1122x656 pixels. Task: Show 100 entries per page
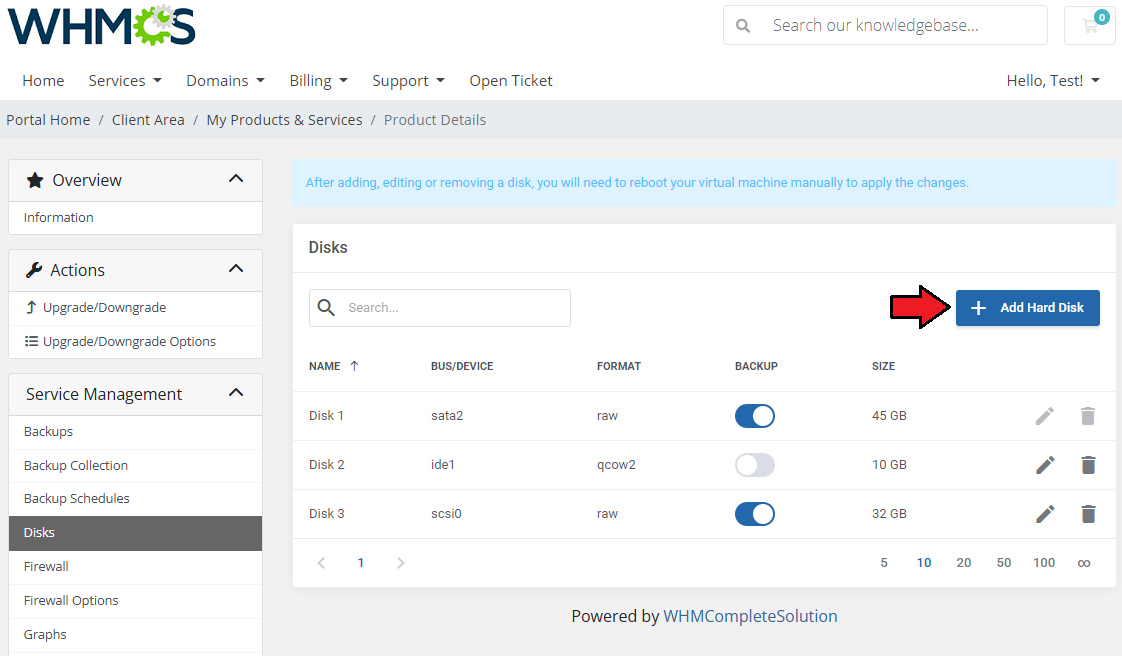click(x=1044, y=563)
